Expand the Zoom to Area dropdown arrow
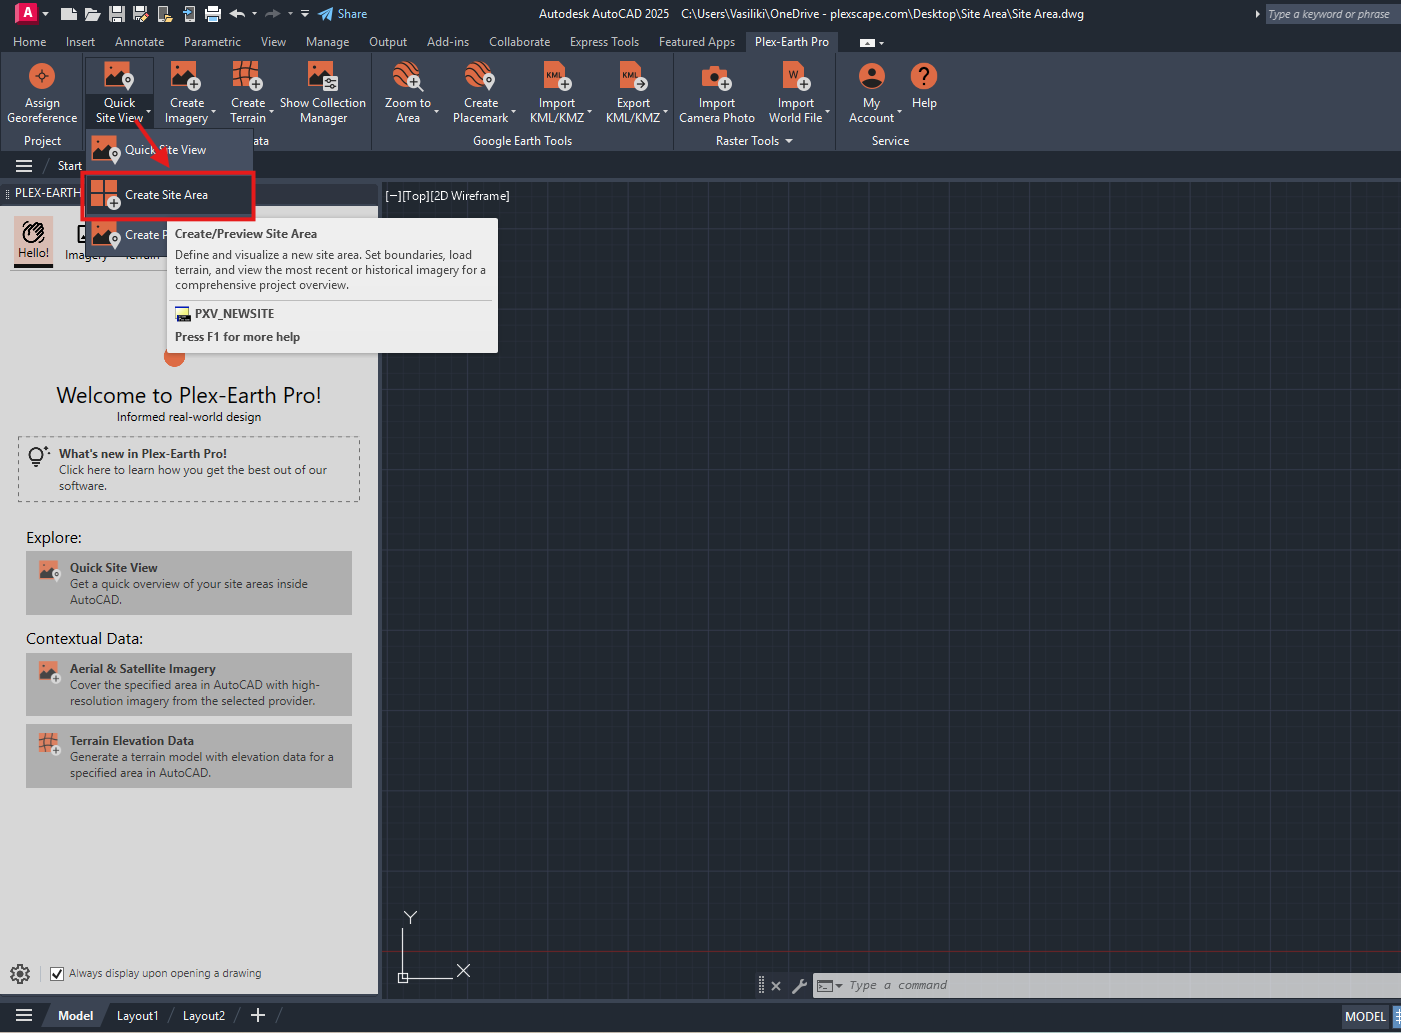The width and height of the screenshot is (1401, 1033). (x=436, y=112)
